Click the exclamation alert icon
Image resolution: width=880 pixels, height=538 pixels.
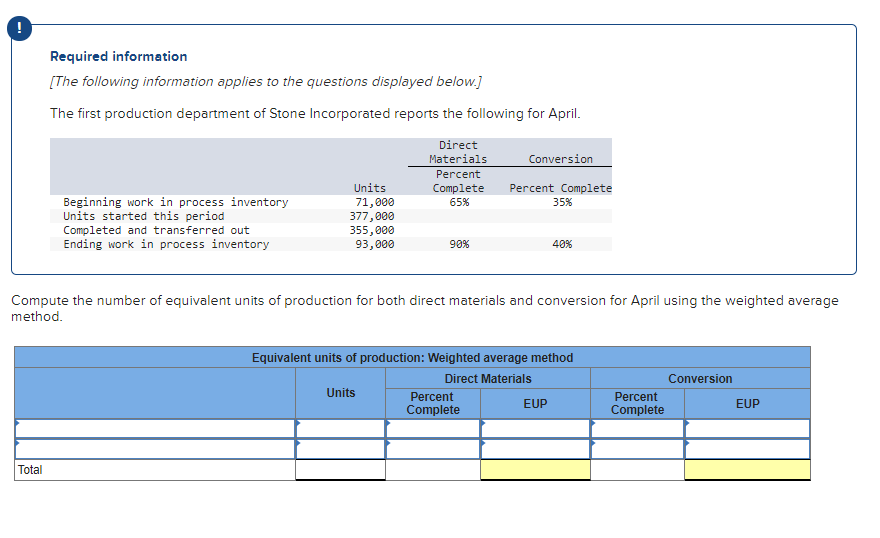tap(19, 28)
